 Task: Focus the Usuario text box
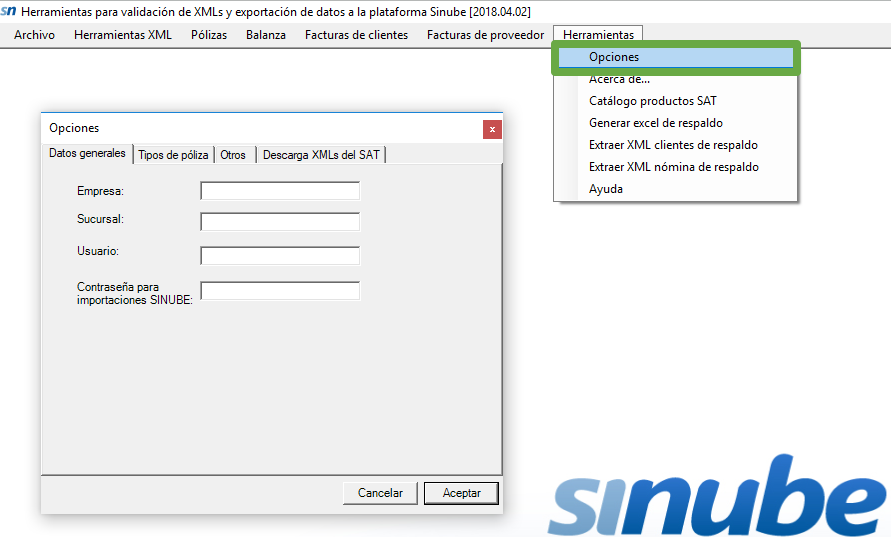click(280, 256)
